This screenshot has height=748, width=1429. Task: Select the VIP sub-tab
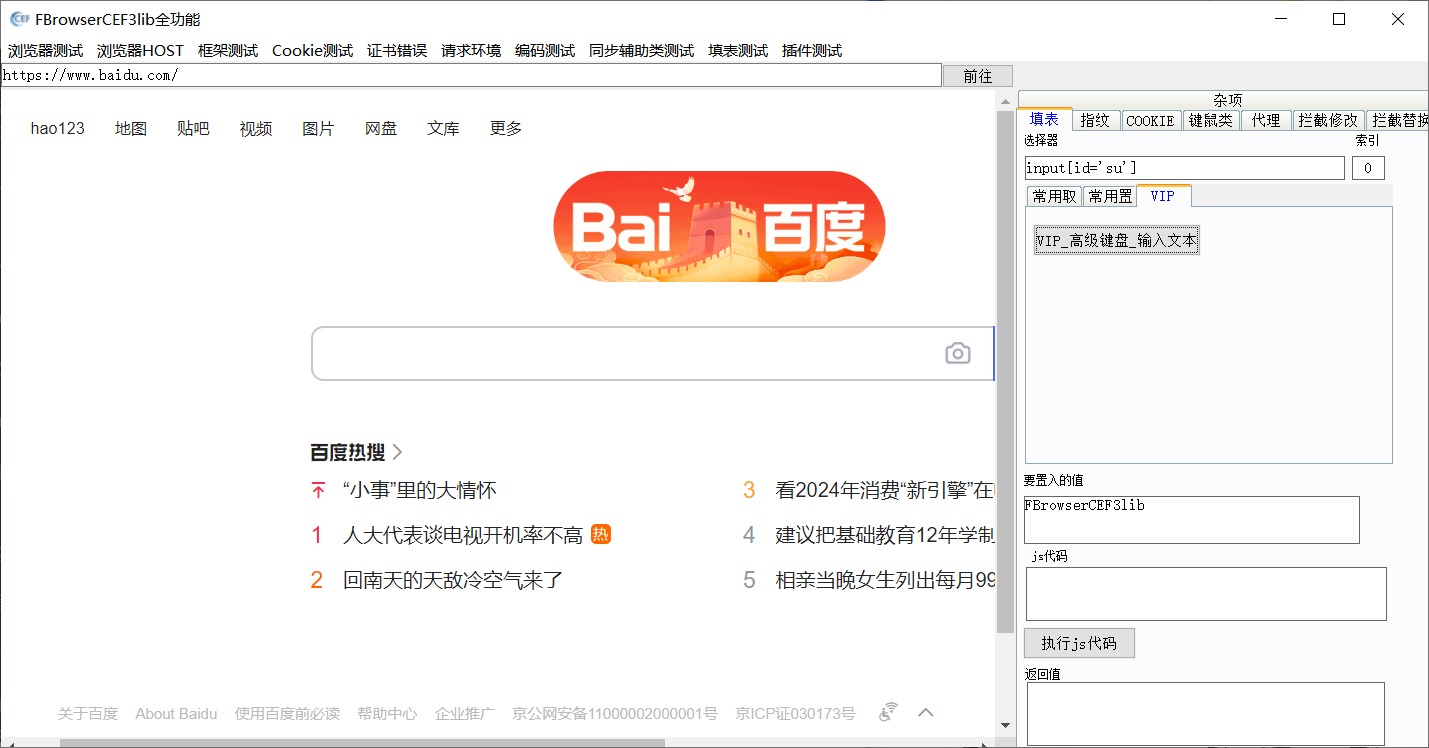pos(1163,196)
